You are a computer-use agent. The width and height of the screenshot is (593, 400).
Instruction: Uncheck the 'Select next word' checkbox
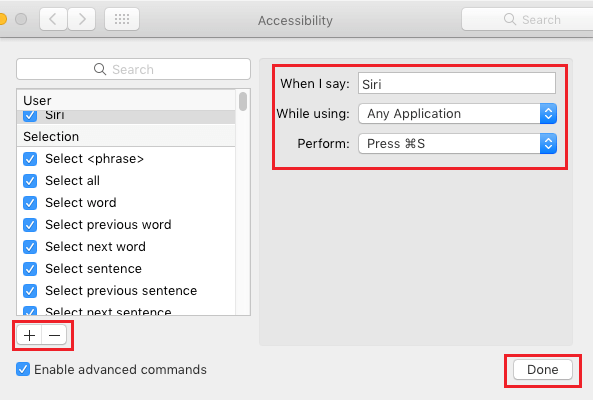[x=30, y=247]
